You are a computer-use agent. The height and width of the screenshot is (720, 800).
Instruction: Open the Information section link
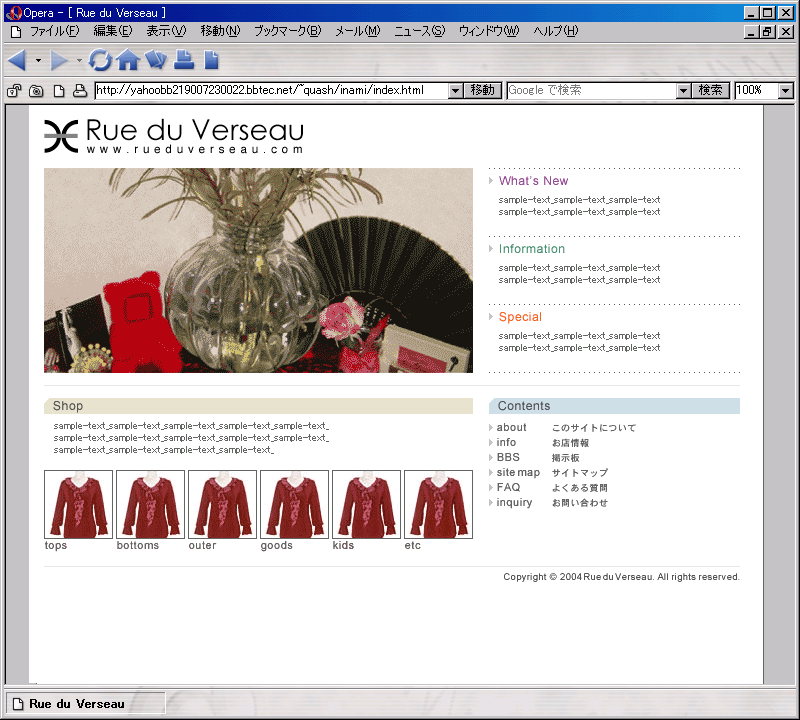[x=532, y=249]
